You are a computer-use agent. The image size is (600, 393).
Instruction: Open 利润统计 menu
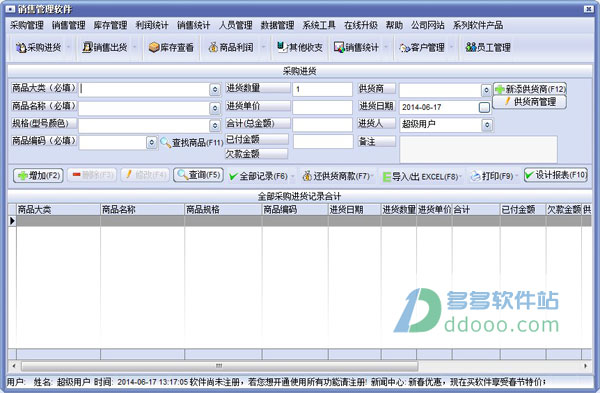click(x=152, y=25)
